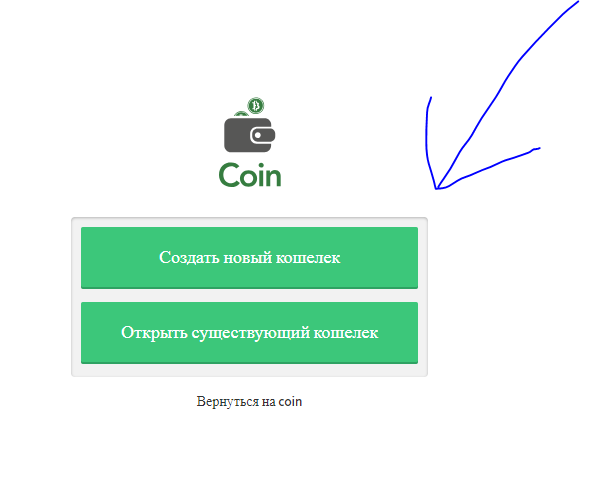601x492 pixels.
Task: Click the half-hidden coin behind the wallet
Action: (x=241, y=114)
